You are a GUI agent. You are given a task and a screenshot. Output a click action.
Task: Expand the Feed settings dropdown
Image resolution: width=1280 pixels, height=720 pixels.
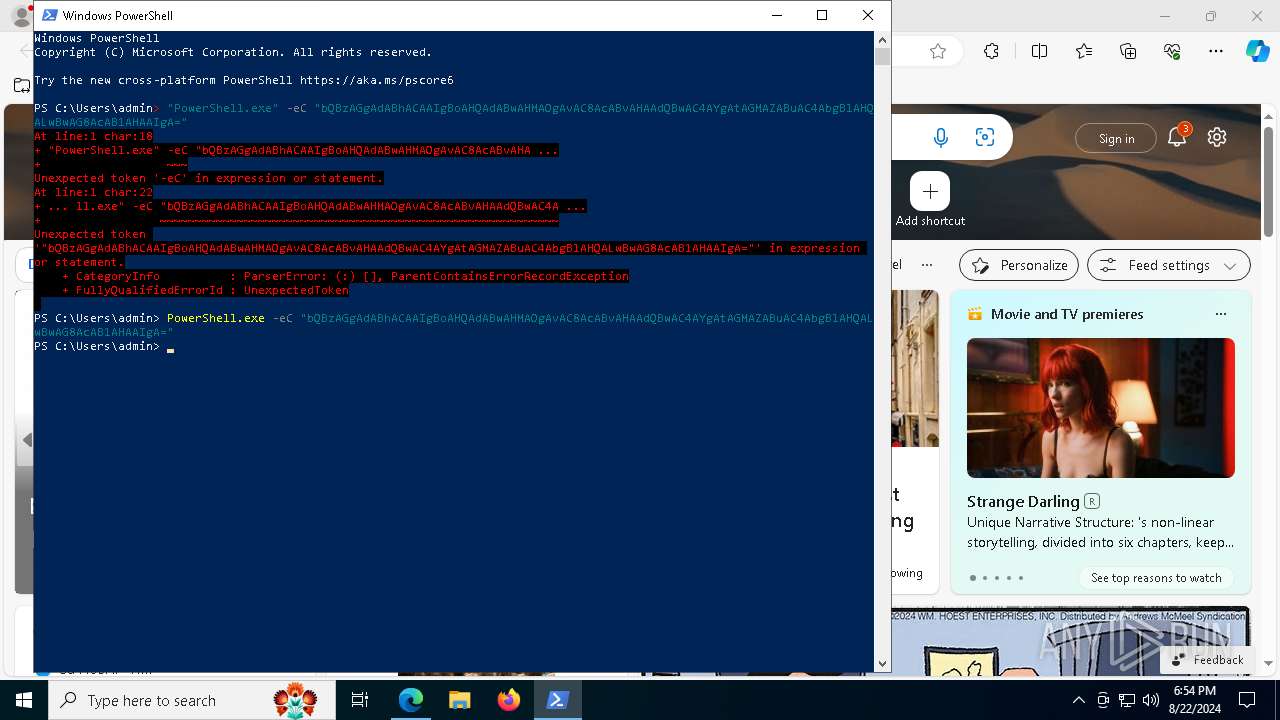tap(1169, 265)
